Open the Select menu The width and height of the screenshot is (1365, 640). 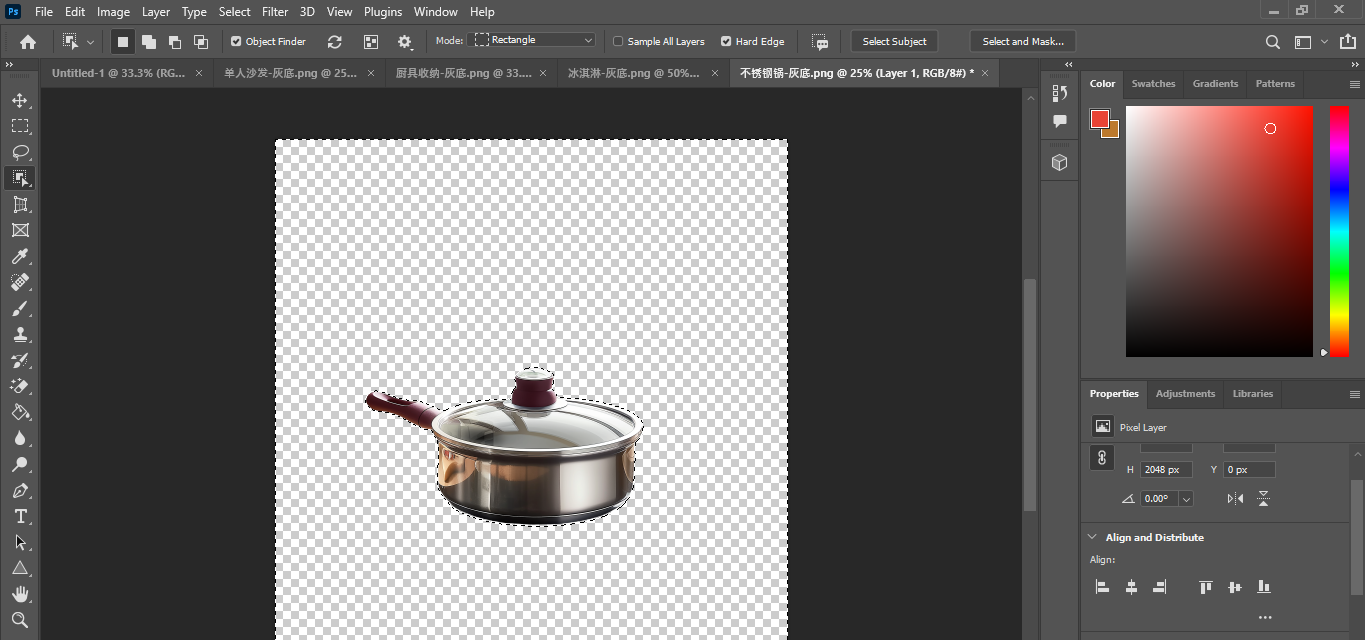tap(235, 12)
